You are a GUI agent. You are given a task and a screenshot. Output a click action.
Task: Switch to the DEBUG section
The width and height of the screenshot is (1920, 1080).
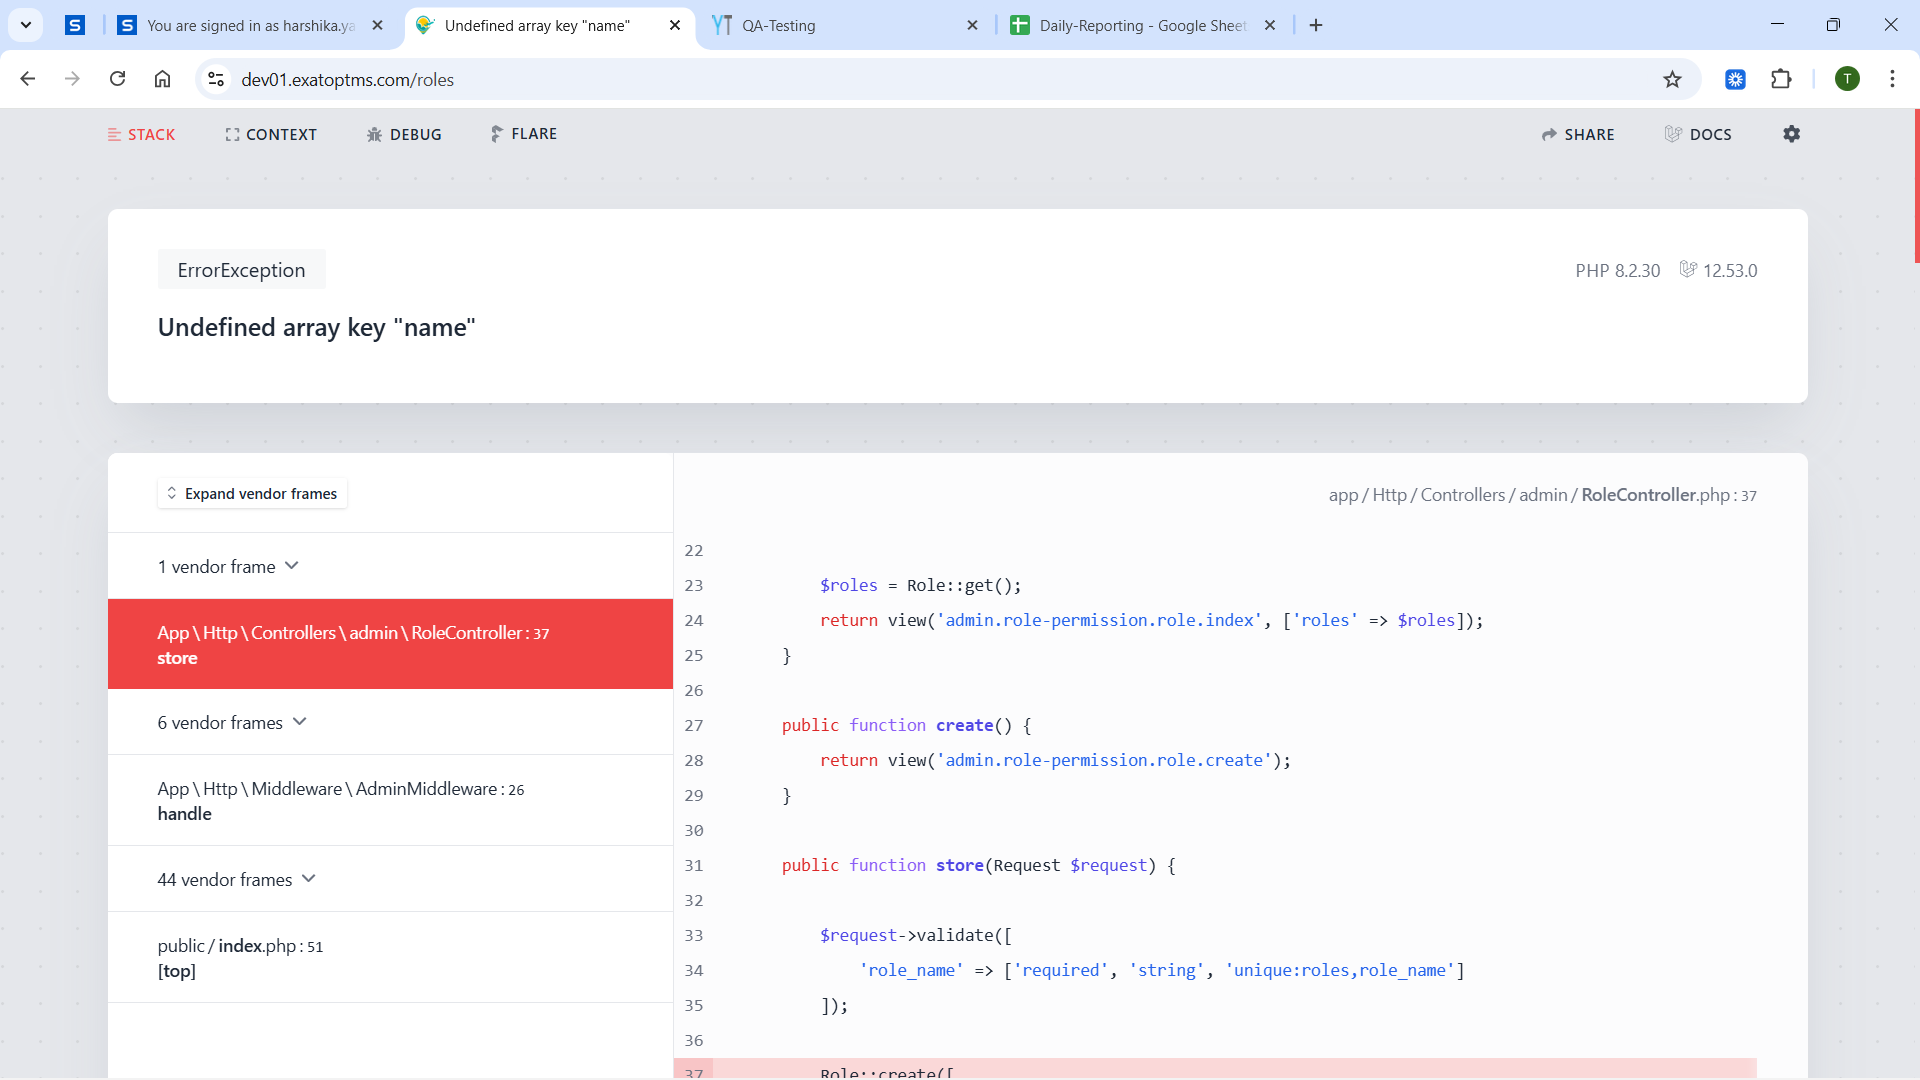coord(404,134)
